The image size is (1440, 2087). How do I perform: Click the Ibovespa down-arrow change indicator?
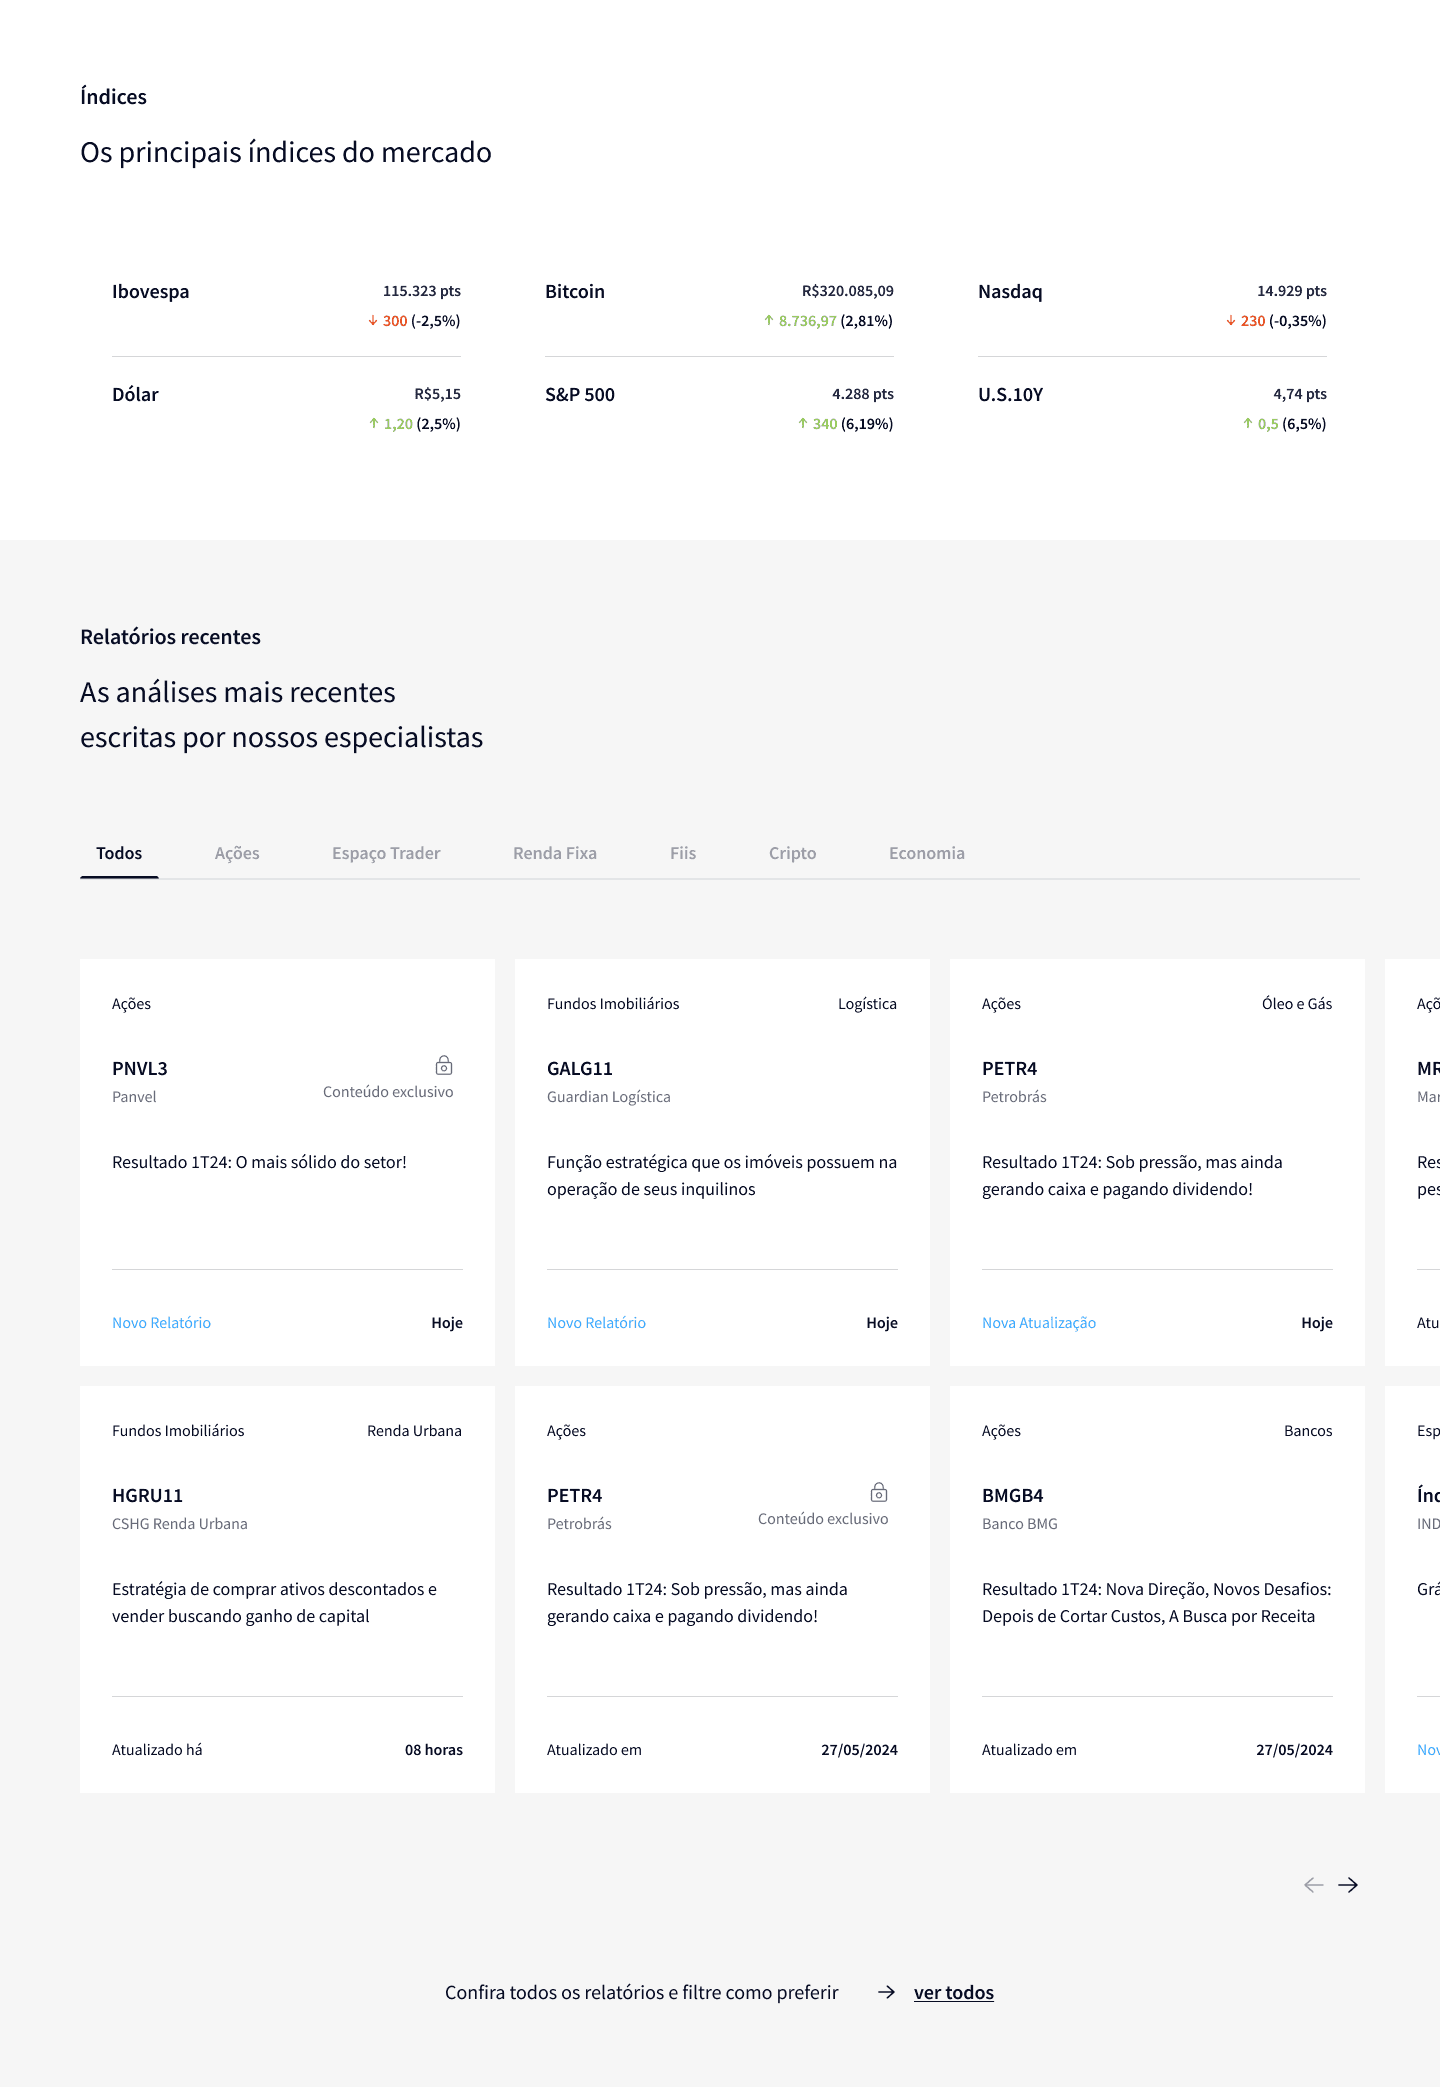coord(373,321)
